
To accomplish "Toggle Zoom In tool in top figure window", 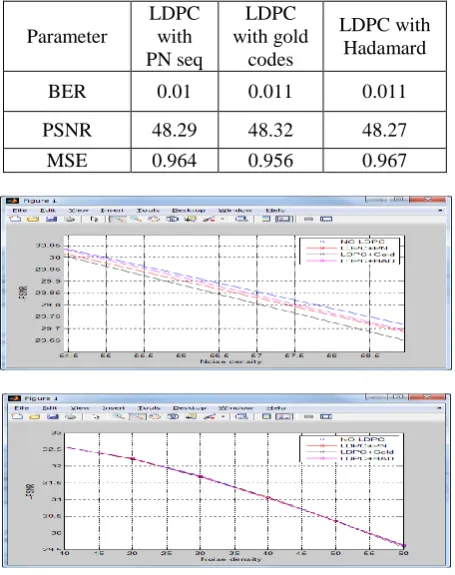I will [x=118, y=219].
